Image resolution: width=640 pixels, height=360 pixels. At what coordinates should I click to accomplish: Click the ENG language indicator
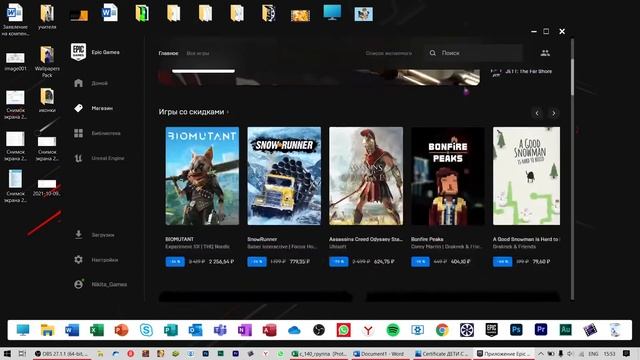(x=593, y=354)
